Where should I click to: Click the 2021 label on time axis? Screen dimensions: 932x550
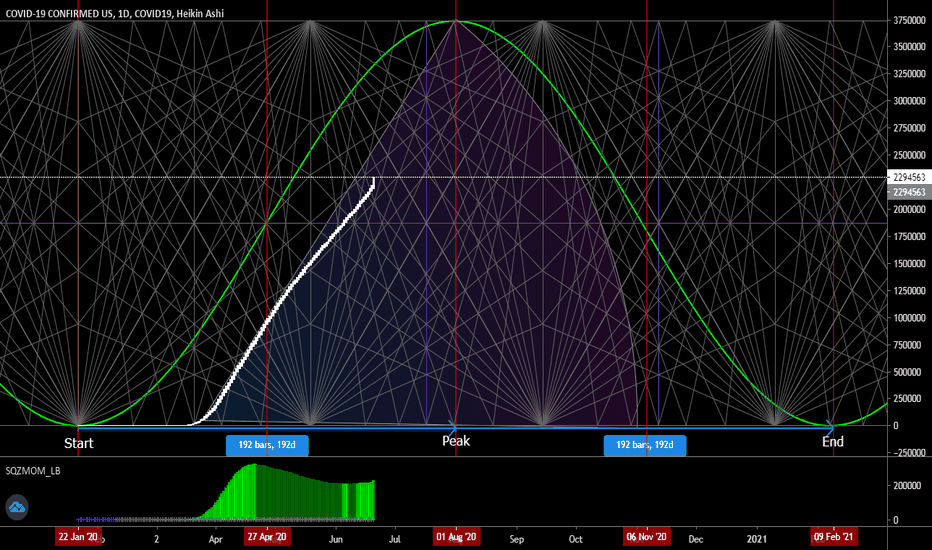click(757, 539)
